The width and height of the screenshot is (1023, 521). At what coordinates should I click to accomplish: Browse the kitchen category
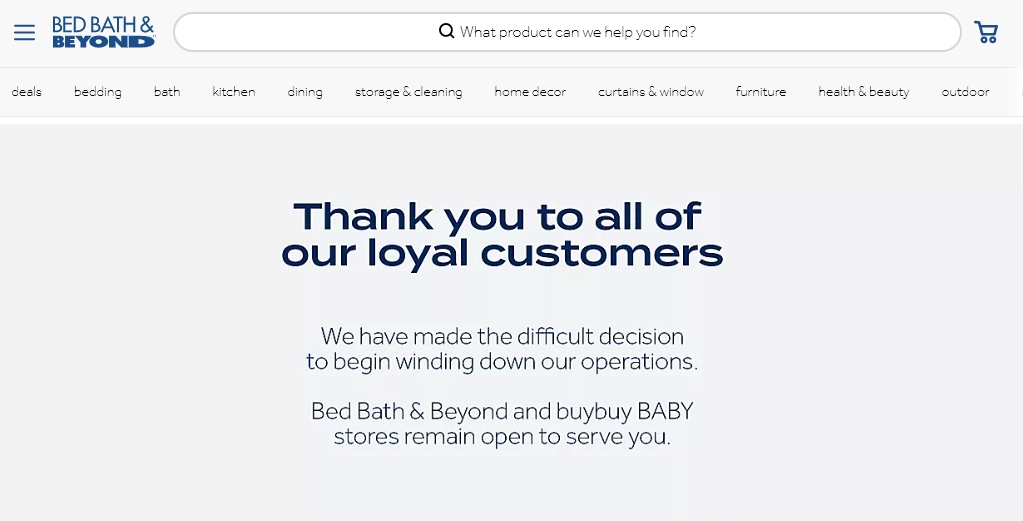(x=234, y=92)
